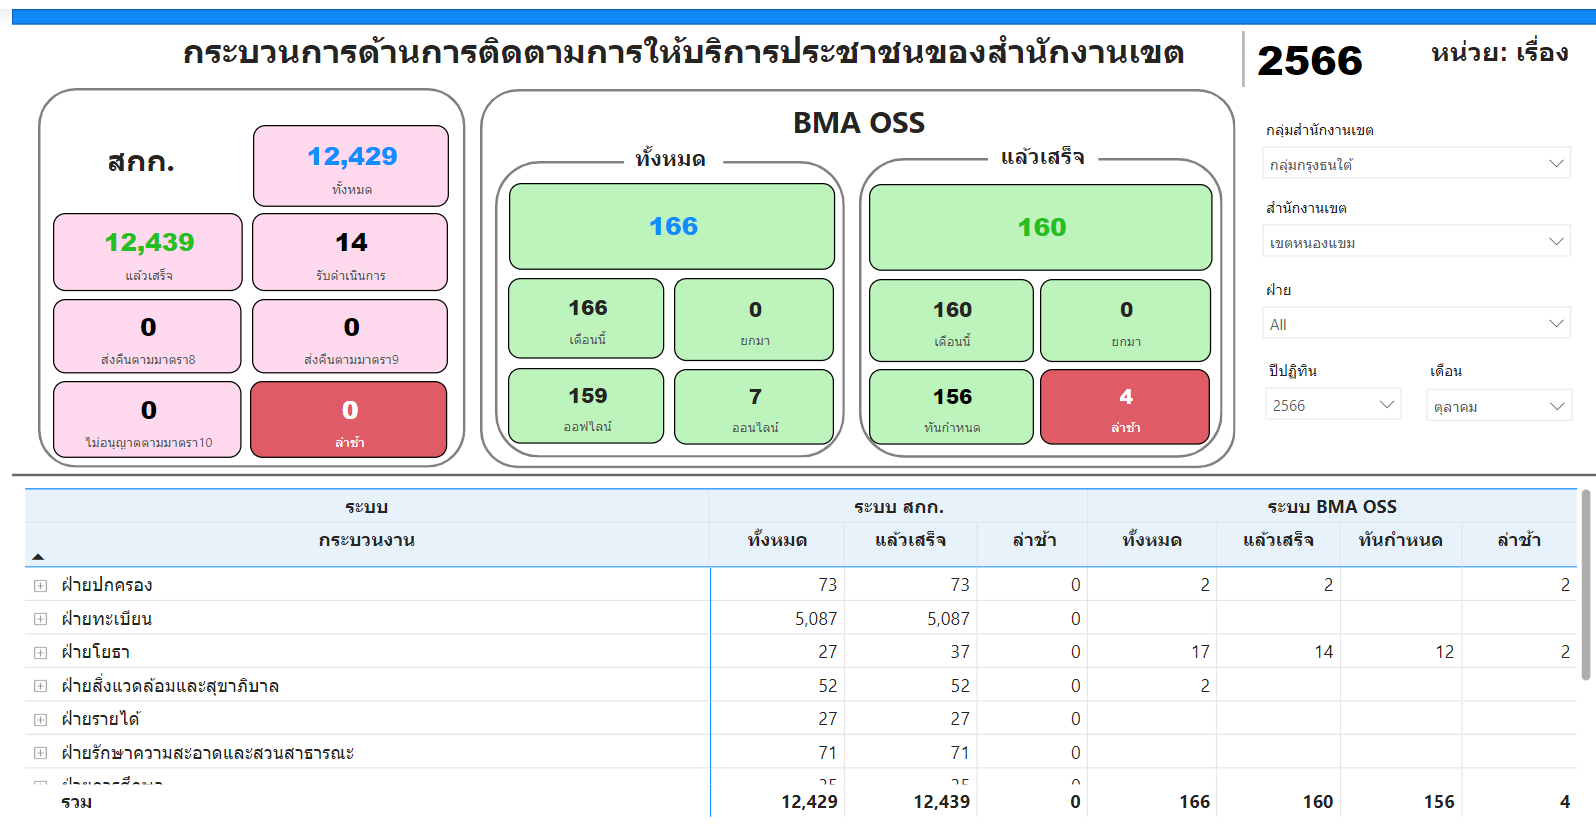Open the ปีปฏิทิน dropdown showing 2566

tap(1332, 405)
